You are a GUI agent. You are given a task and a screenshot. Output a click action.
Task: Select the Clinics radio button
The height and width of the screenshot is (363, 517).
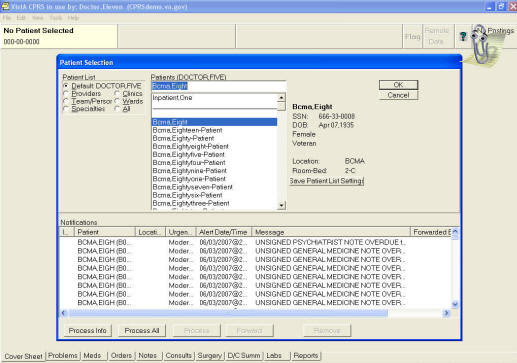[x=117, y=94]
